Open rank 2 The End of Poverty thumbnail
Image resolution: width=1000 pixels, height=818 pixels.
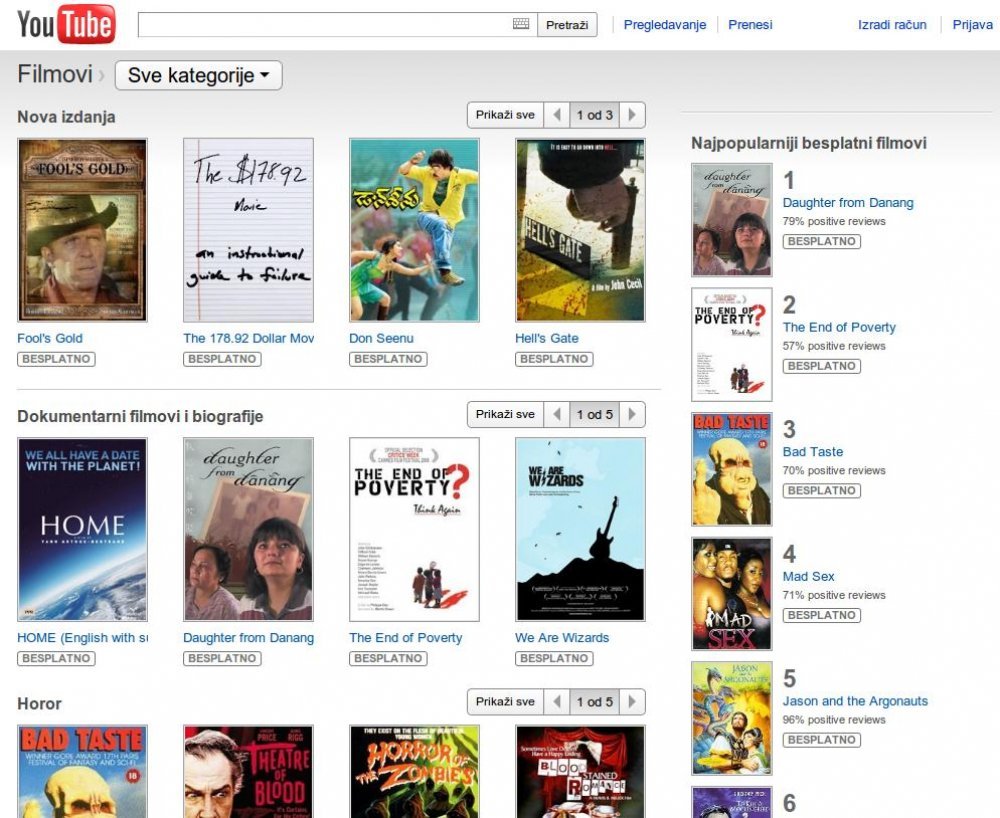click(x=732, y=344)
